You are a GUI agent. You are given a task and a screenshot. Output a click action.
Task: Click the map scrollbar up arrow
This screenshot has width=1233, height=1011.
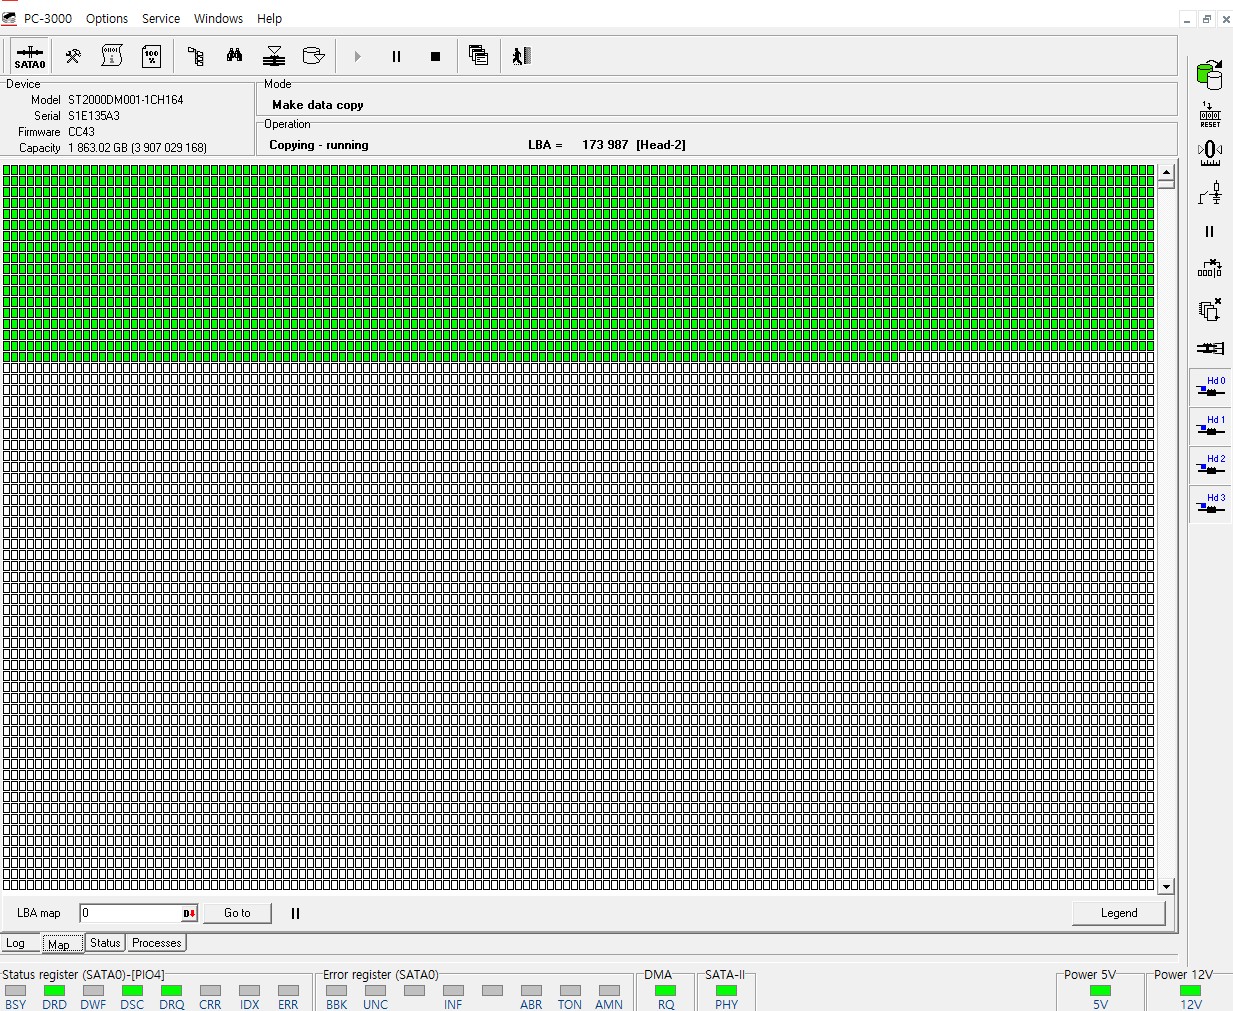(x=1166, y=172)
